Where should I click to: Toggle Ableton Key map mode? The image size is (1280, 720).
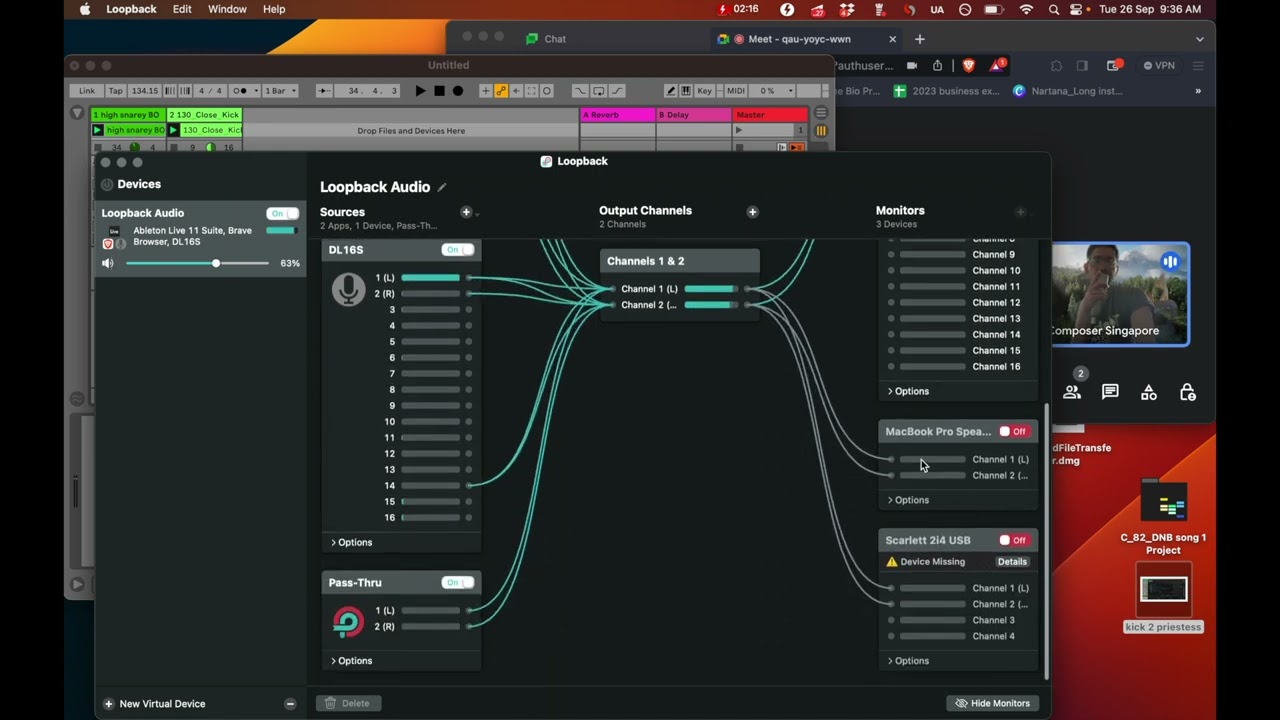point(705,91)
